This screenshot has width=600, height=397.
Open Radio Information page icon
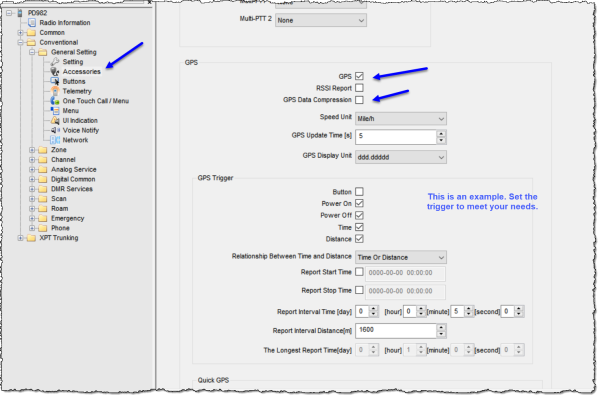click(x=32, y=23)
